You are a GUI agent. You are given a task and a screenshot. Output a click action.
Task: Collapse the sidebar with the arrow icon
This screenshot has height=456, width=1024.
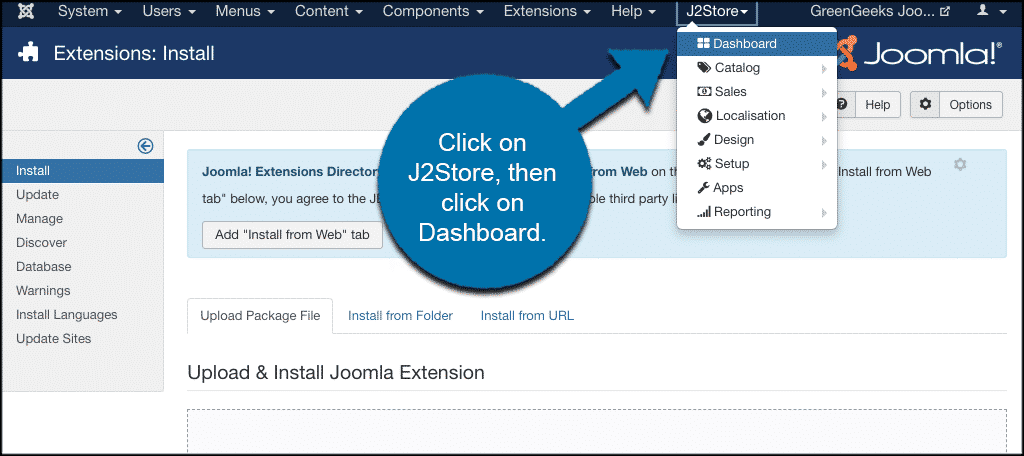pos(145,146)
